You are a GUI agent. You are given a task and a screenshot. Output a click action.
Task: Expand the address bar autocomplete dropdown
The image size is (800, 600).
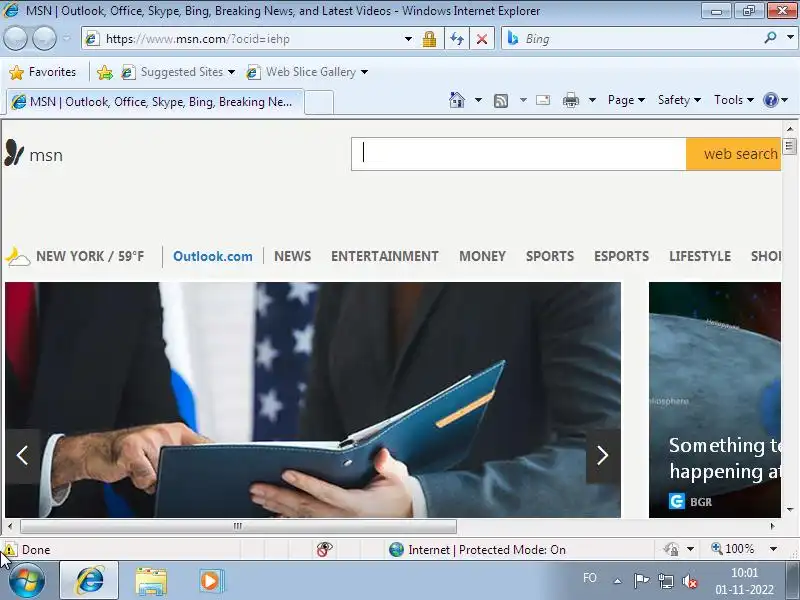click(x=408, y=39)
